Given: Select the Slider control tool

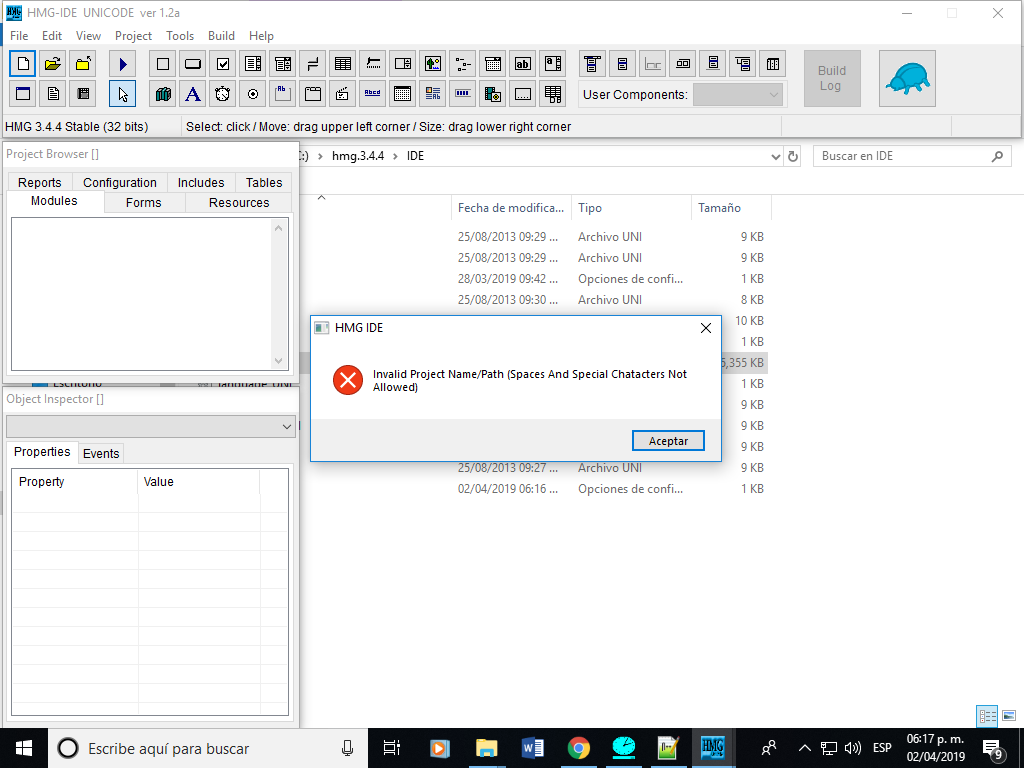Looking at the screenshot, I should tap(373, 64).
